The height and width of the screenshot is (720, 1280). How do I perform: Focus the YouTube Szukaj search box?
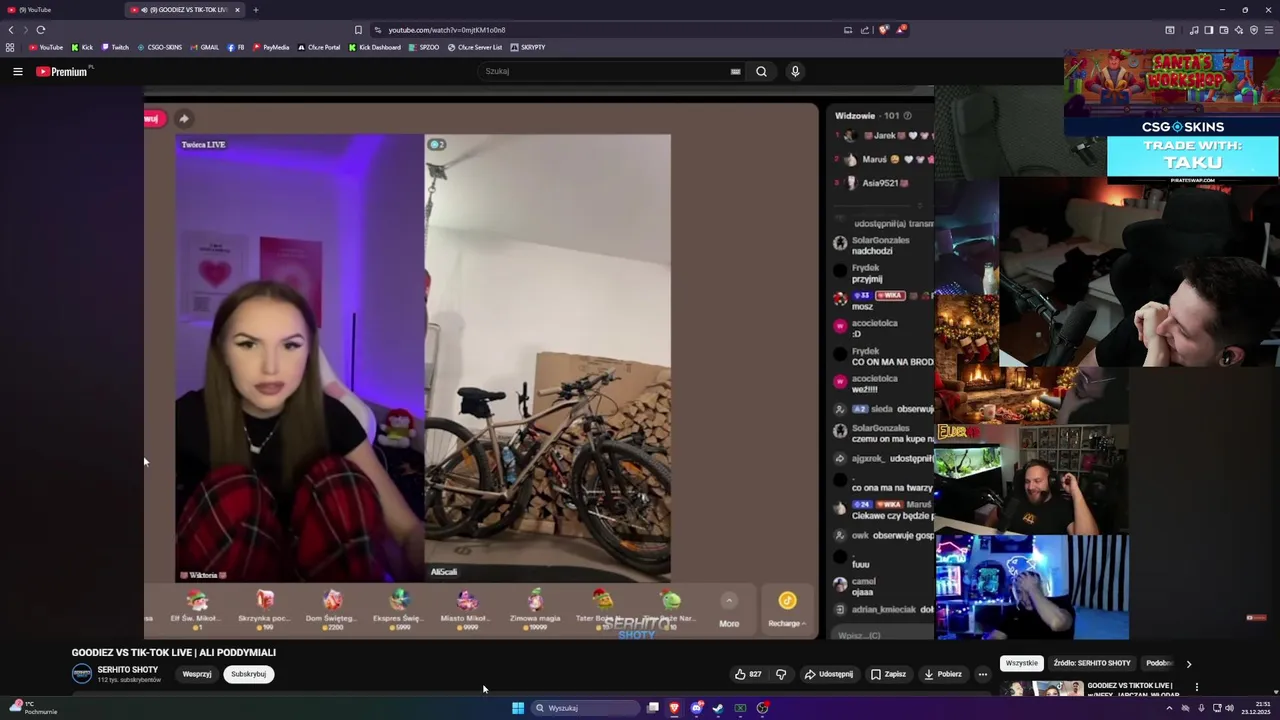605,71
